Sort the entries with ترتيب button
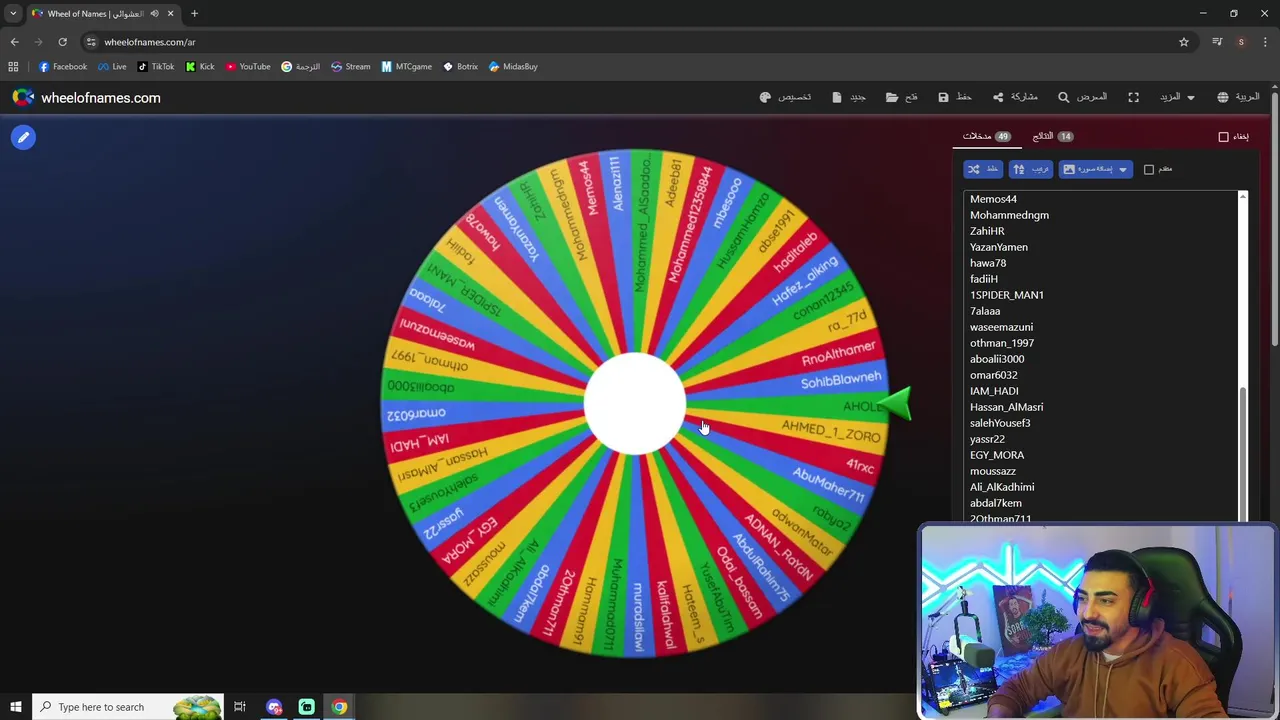The image size is (1280, 720). (1030, 169)
